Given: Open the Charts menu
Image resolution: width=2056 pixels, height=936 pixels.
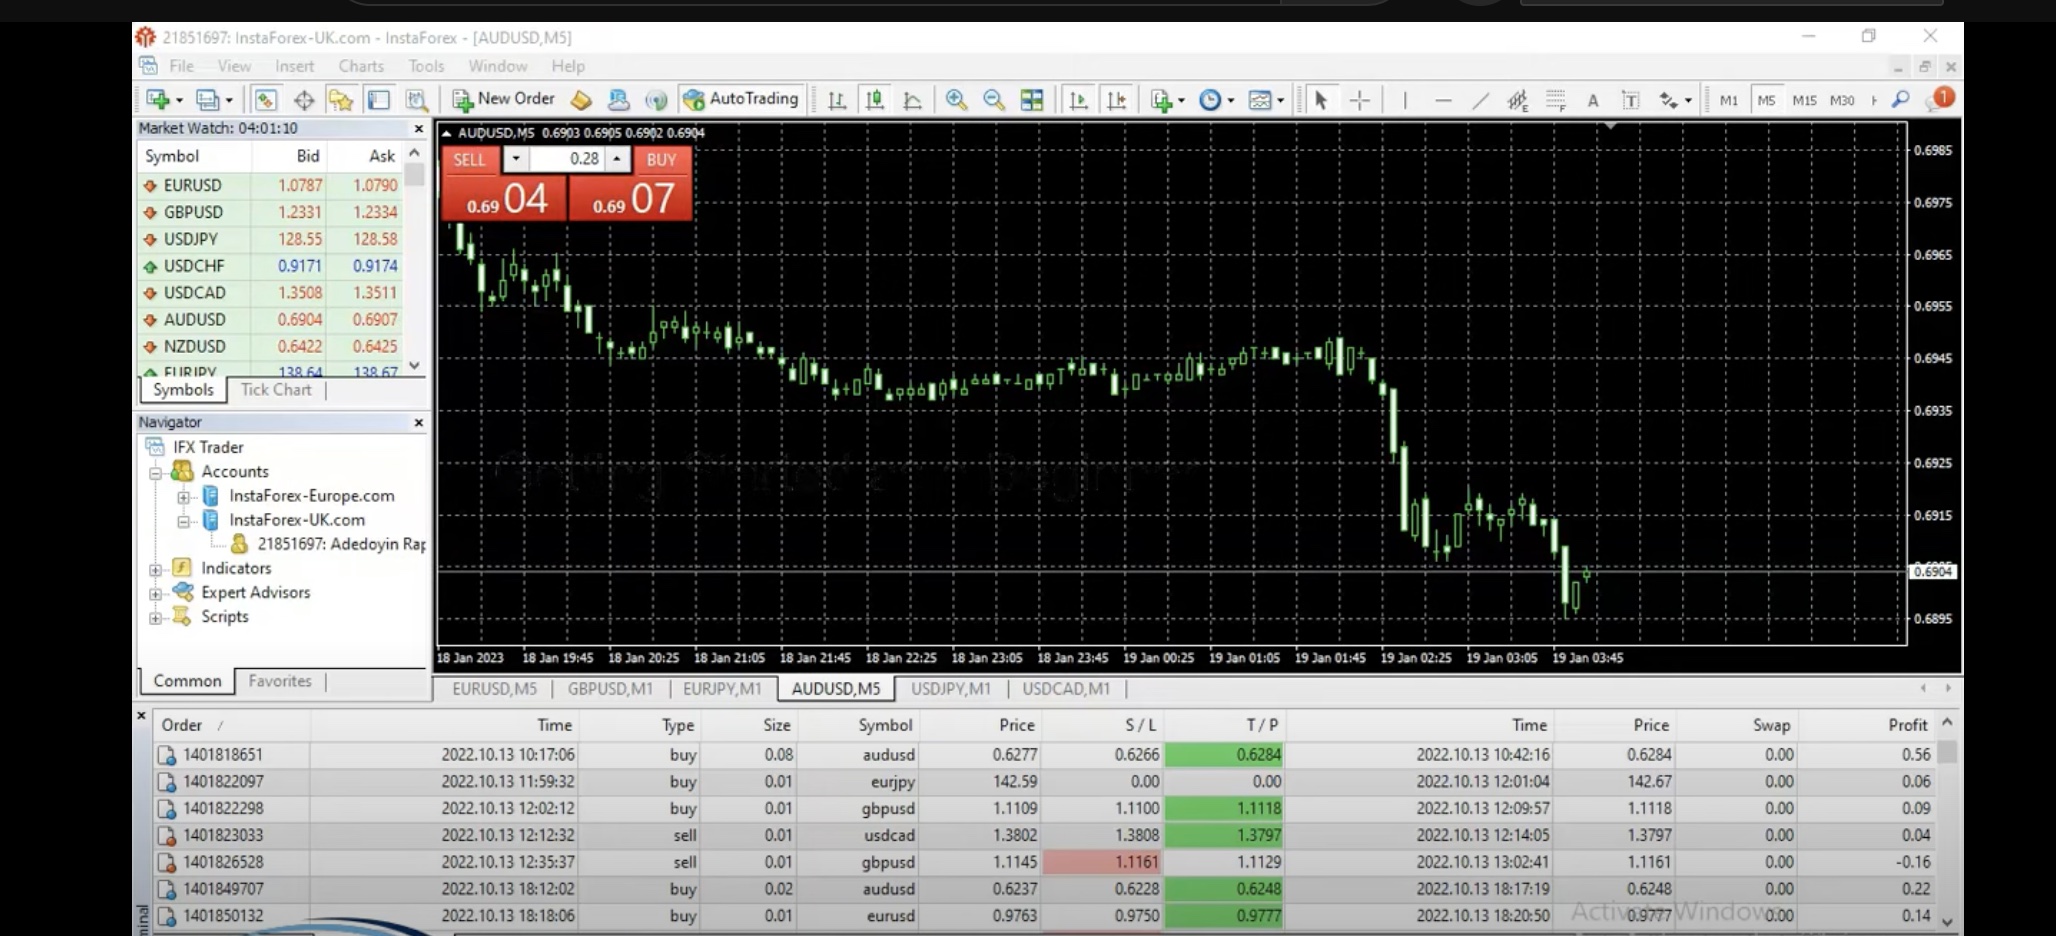Looking at the screenshot, I should click(361, 66).
